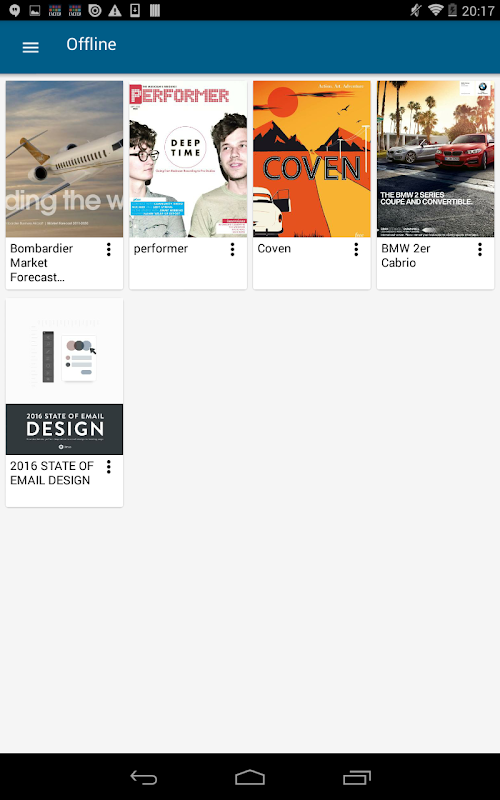The image size is (500, 800).
Task: Tap the Android back button
Action: (144, 778)
